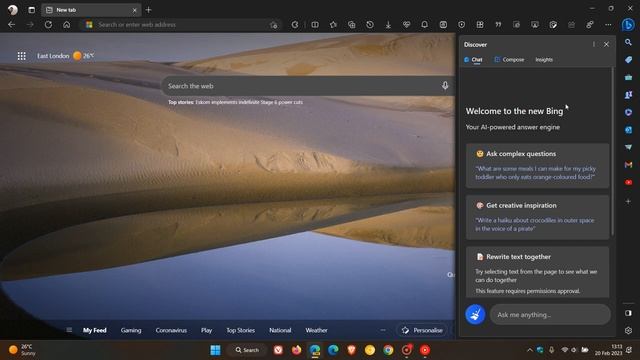
Task: Click the Ask me anything input
Action: (x=550, y=315)
